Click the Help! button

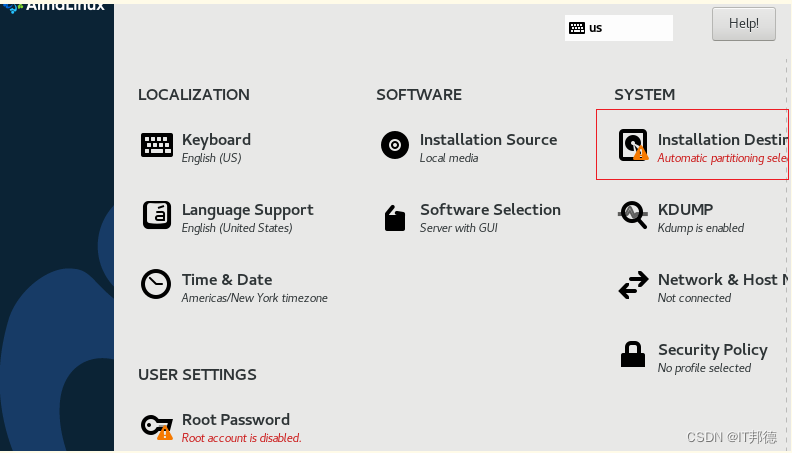coord(744,24)
